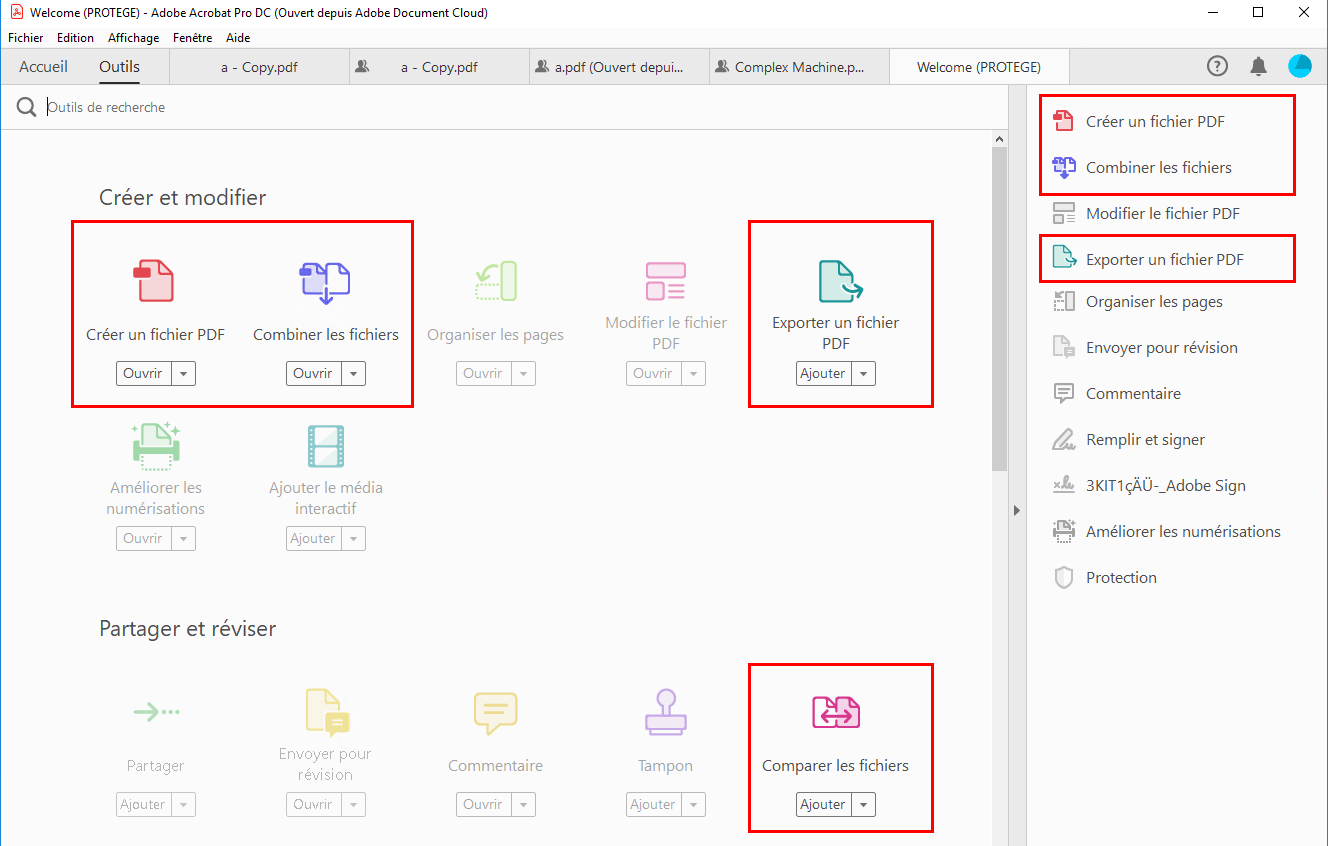Expand the dropdown arrow under Partager
The width and height of the screenshot is (1328, 846).
coord(183,804)
